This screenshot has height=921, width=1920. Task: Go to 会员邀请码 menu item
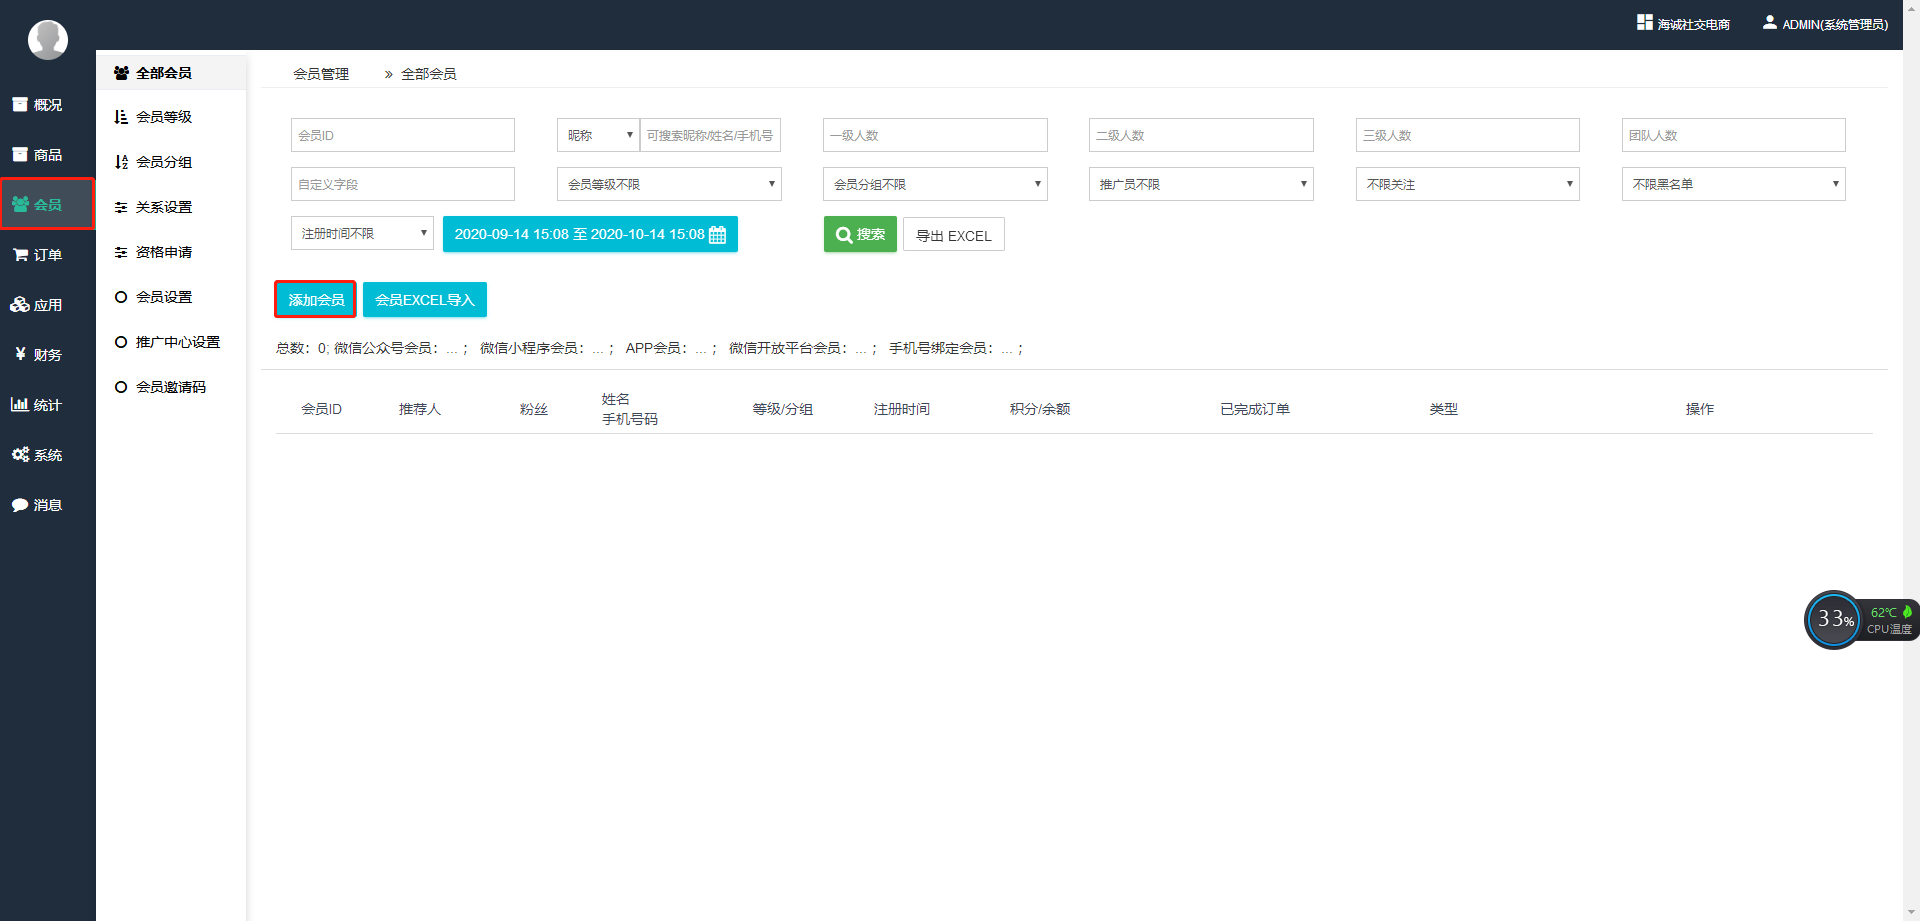tap(171, 387)
